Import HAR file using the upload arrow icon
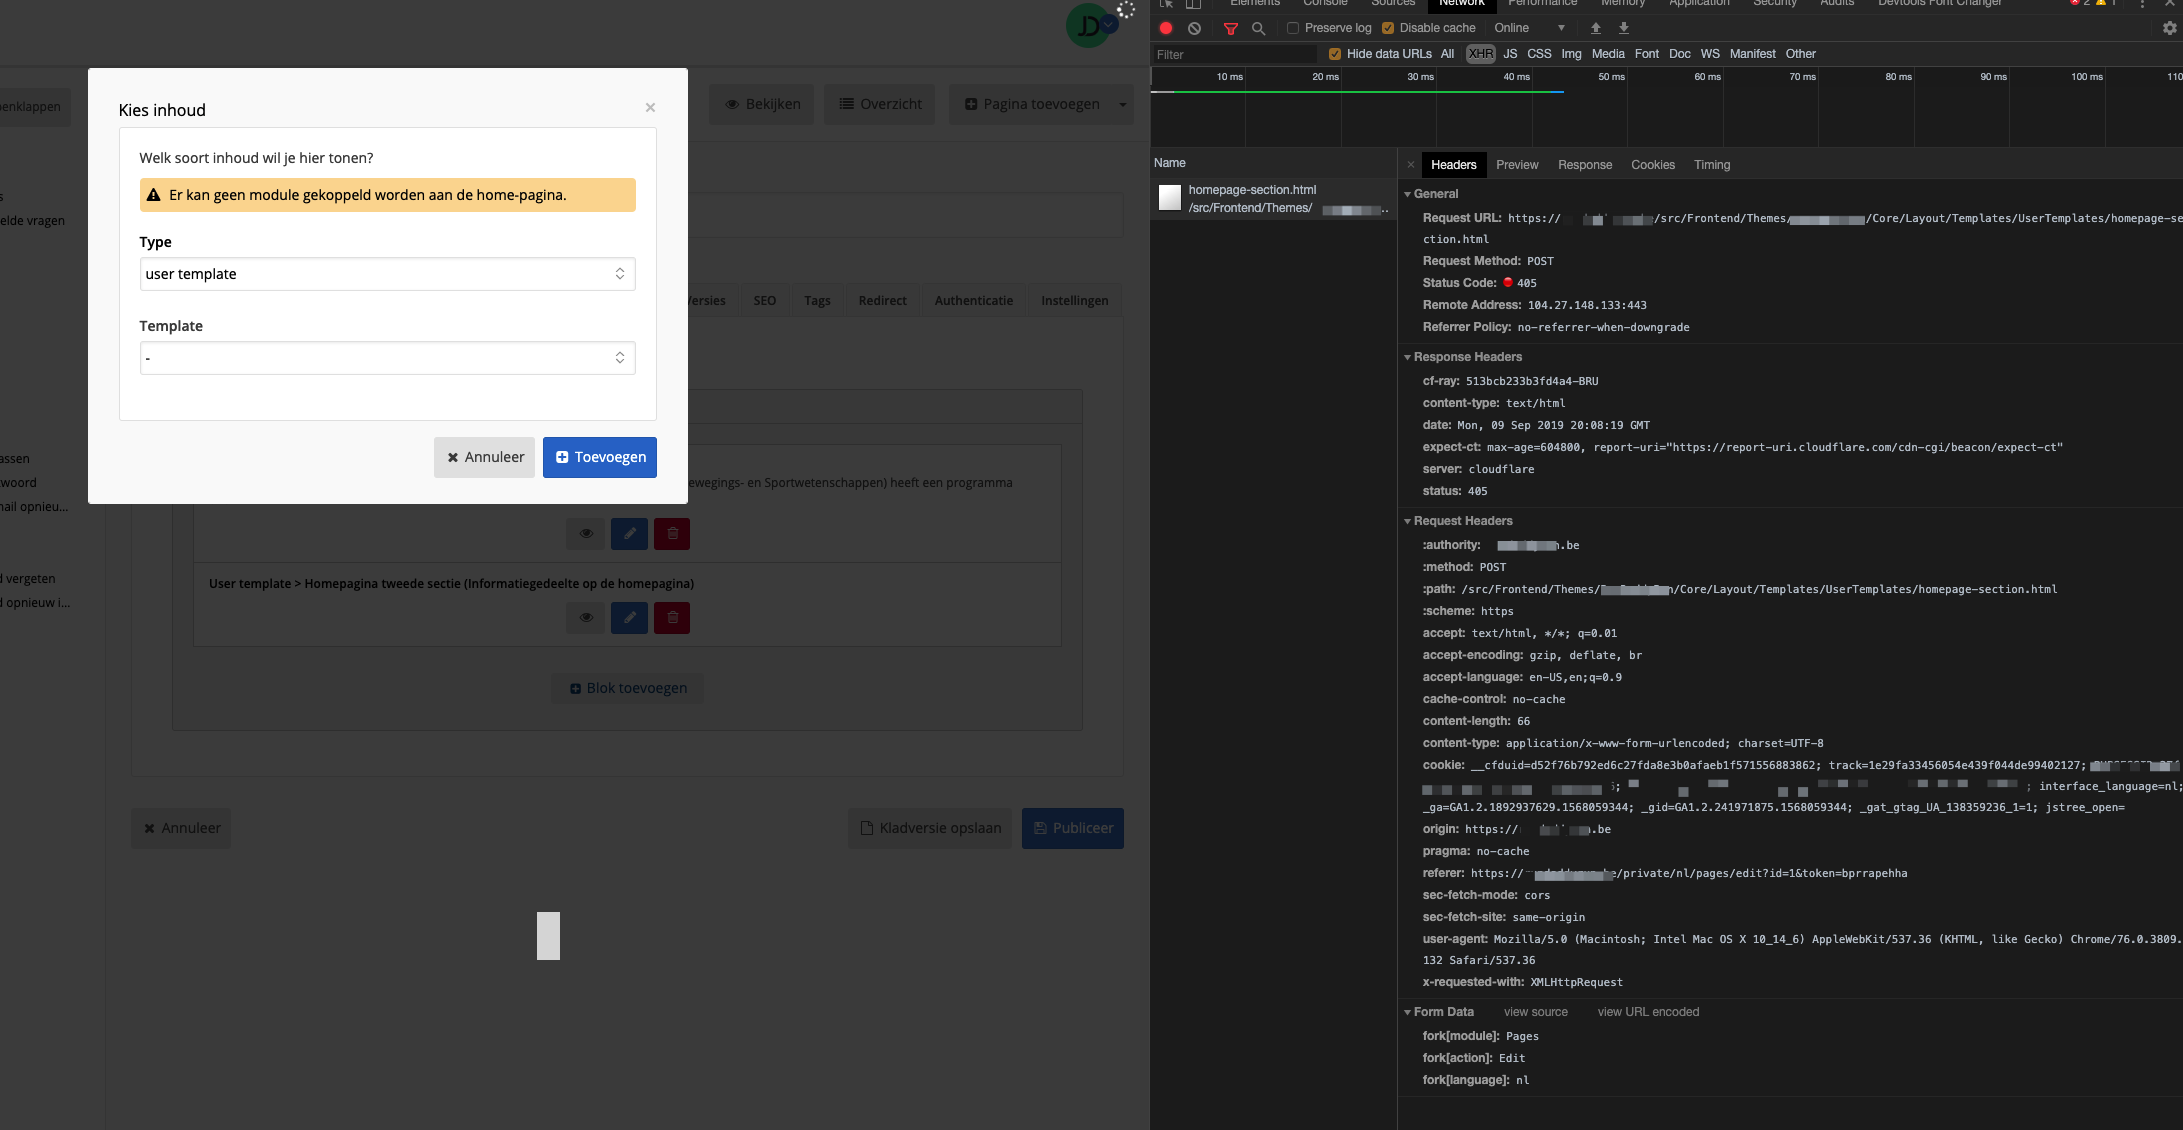 1595,28
